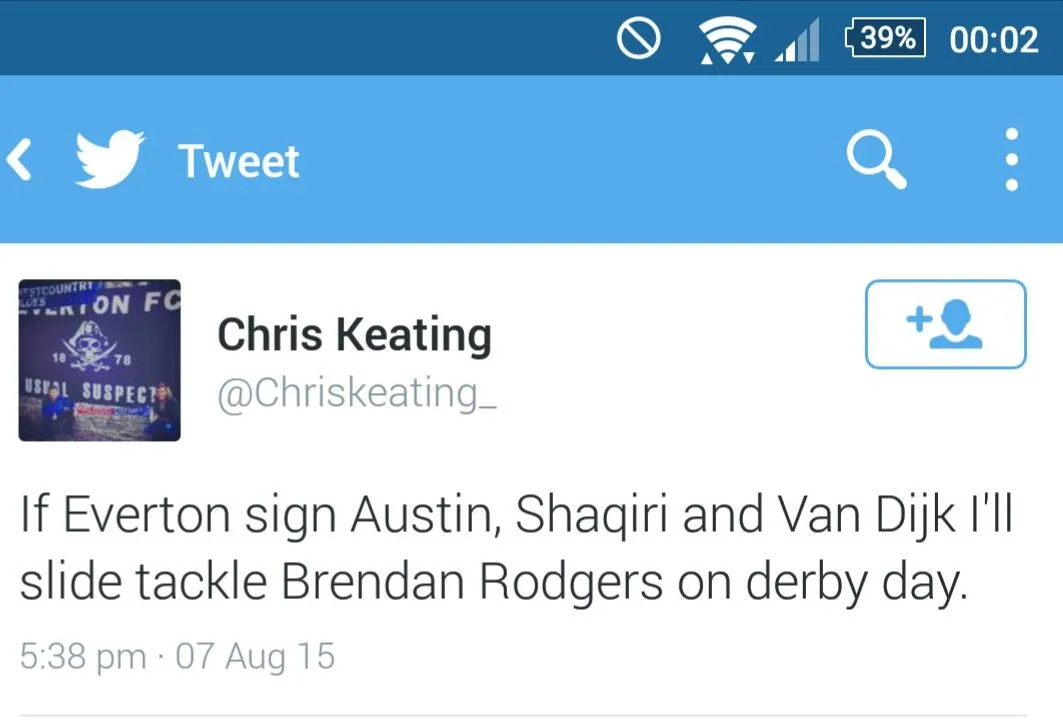Tap the Tweet header title

(239, 161)
